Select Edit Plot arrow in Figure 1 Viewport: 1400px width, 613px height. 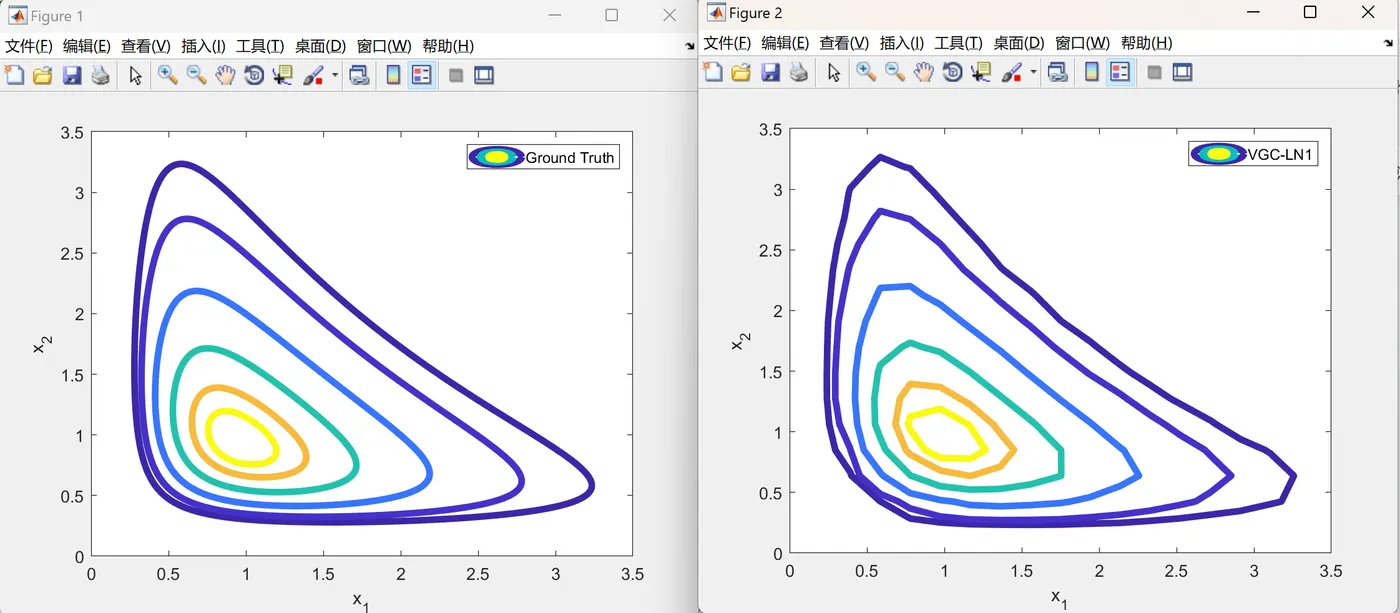(136, 75)
